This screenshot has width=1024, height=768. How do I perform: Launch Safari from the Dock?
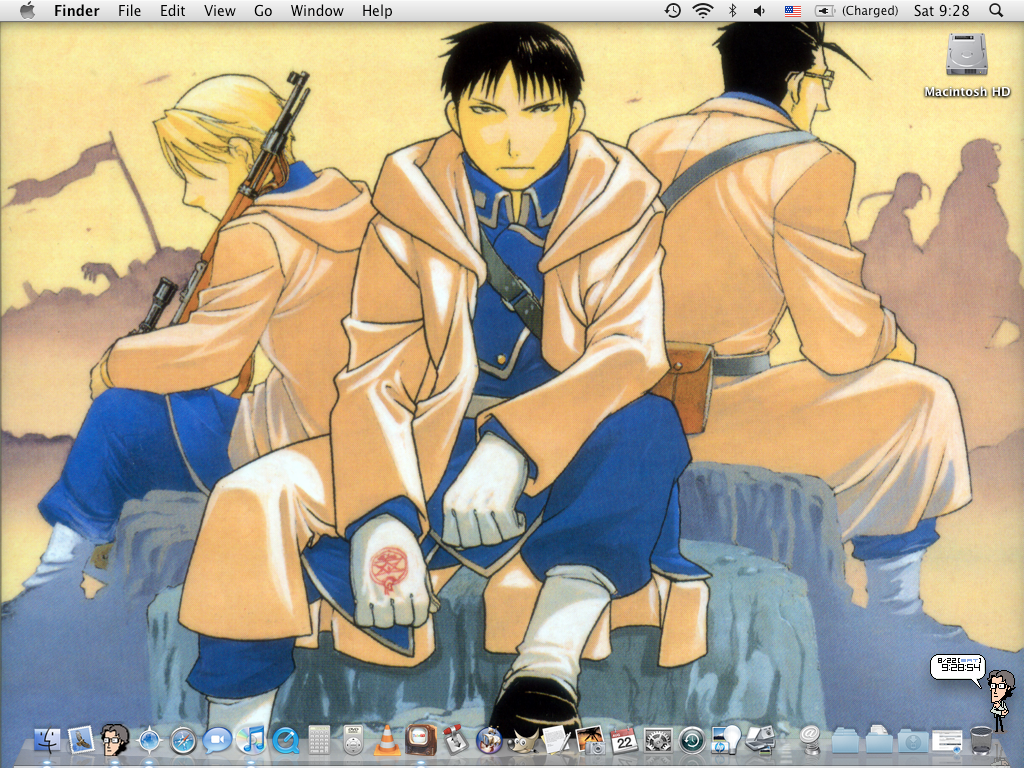pyautogui.click(x=183, y=741)
